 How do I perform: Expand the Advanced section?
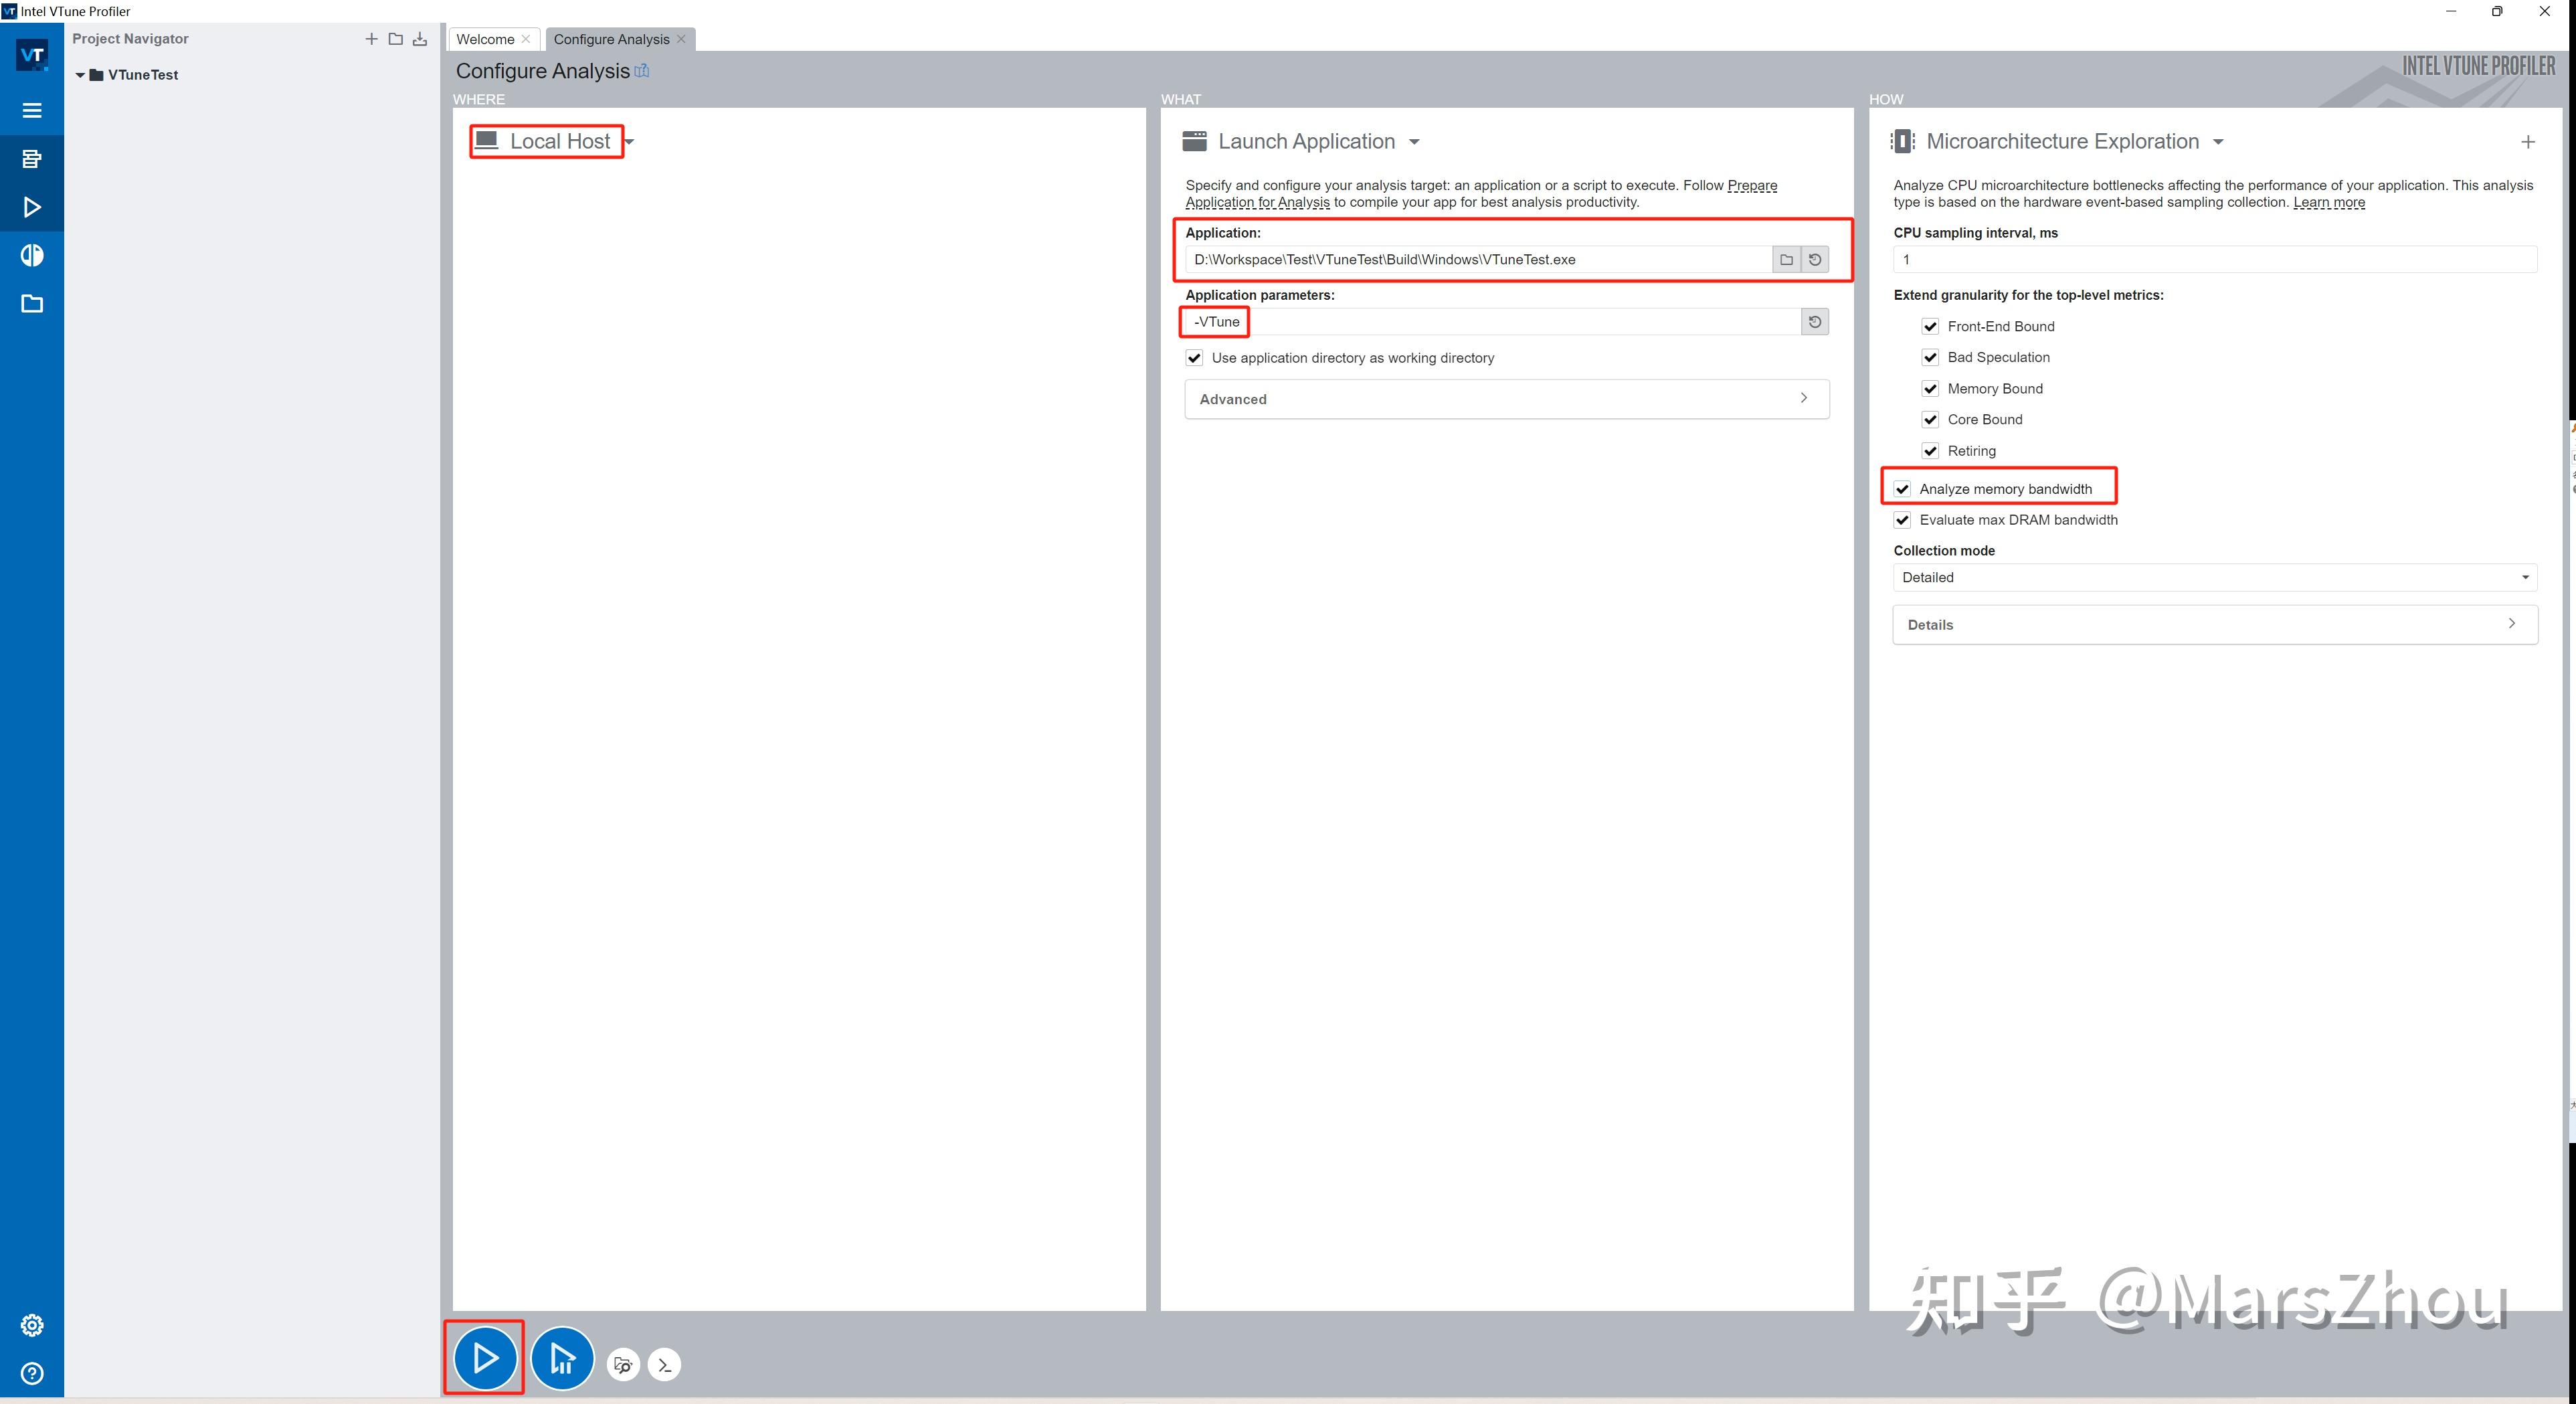[x=1506, y=399]
